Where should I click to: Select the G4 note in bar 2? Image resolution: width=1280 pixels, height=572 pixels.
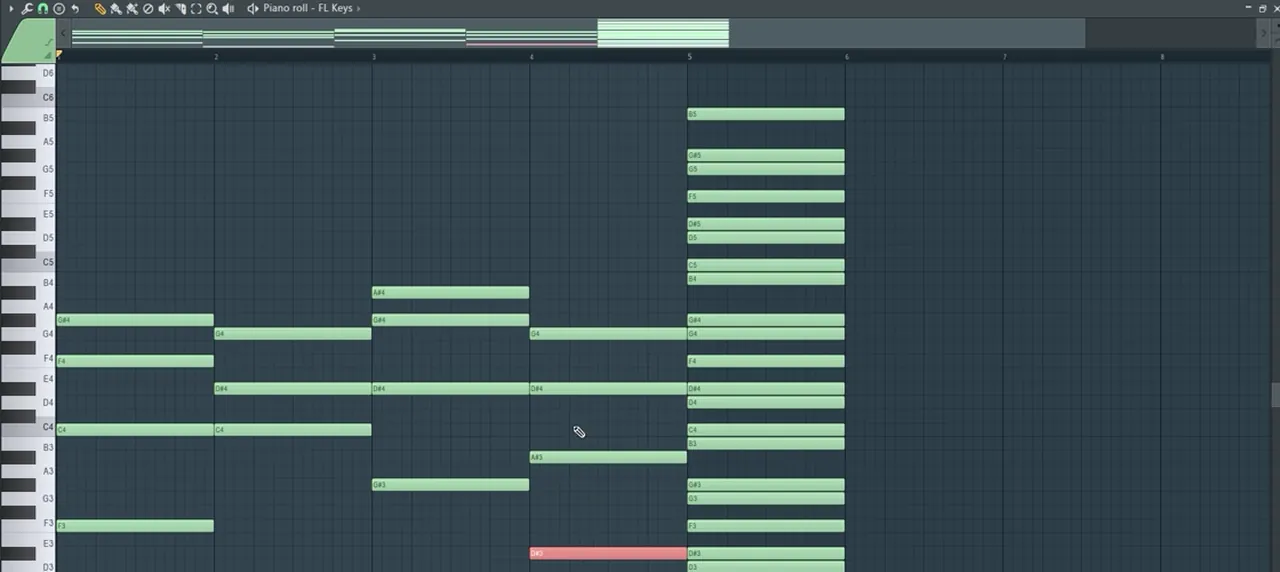click(x=293, y=334)
